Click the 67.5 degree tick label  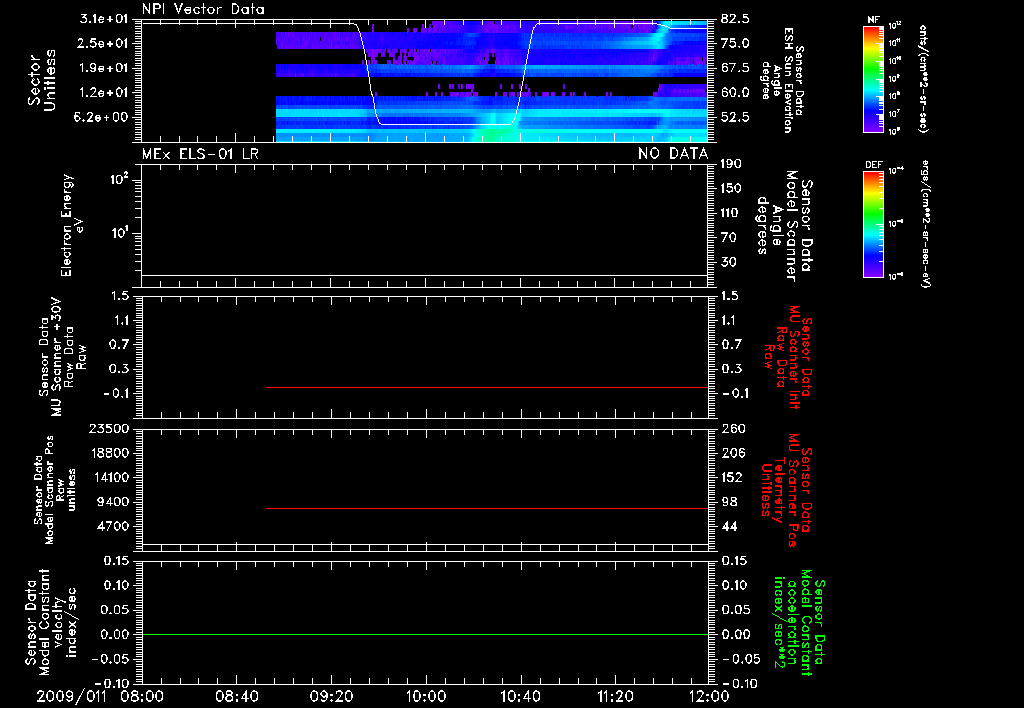point(735,68)
